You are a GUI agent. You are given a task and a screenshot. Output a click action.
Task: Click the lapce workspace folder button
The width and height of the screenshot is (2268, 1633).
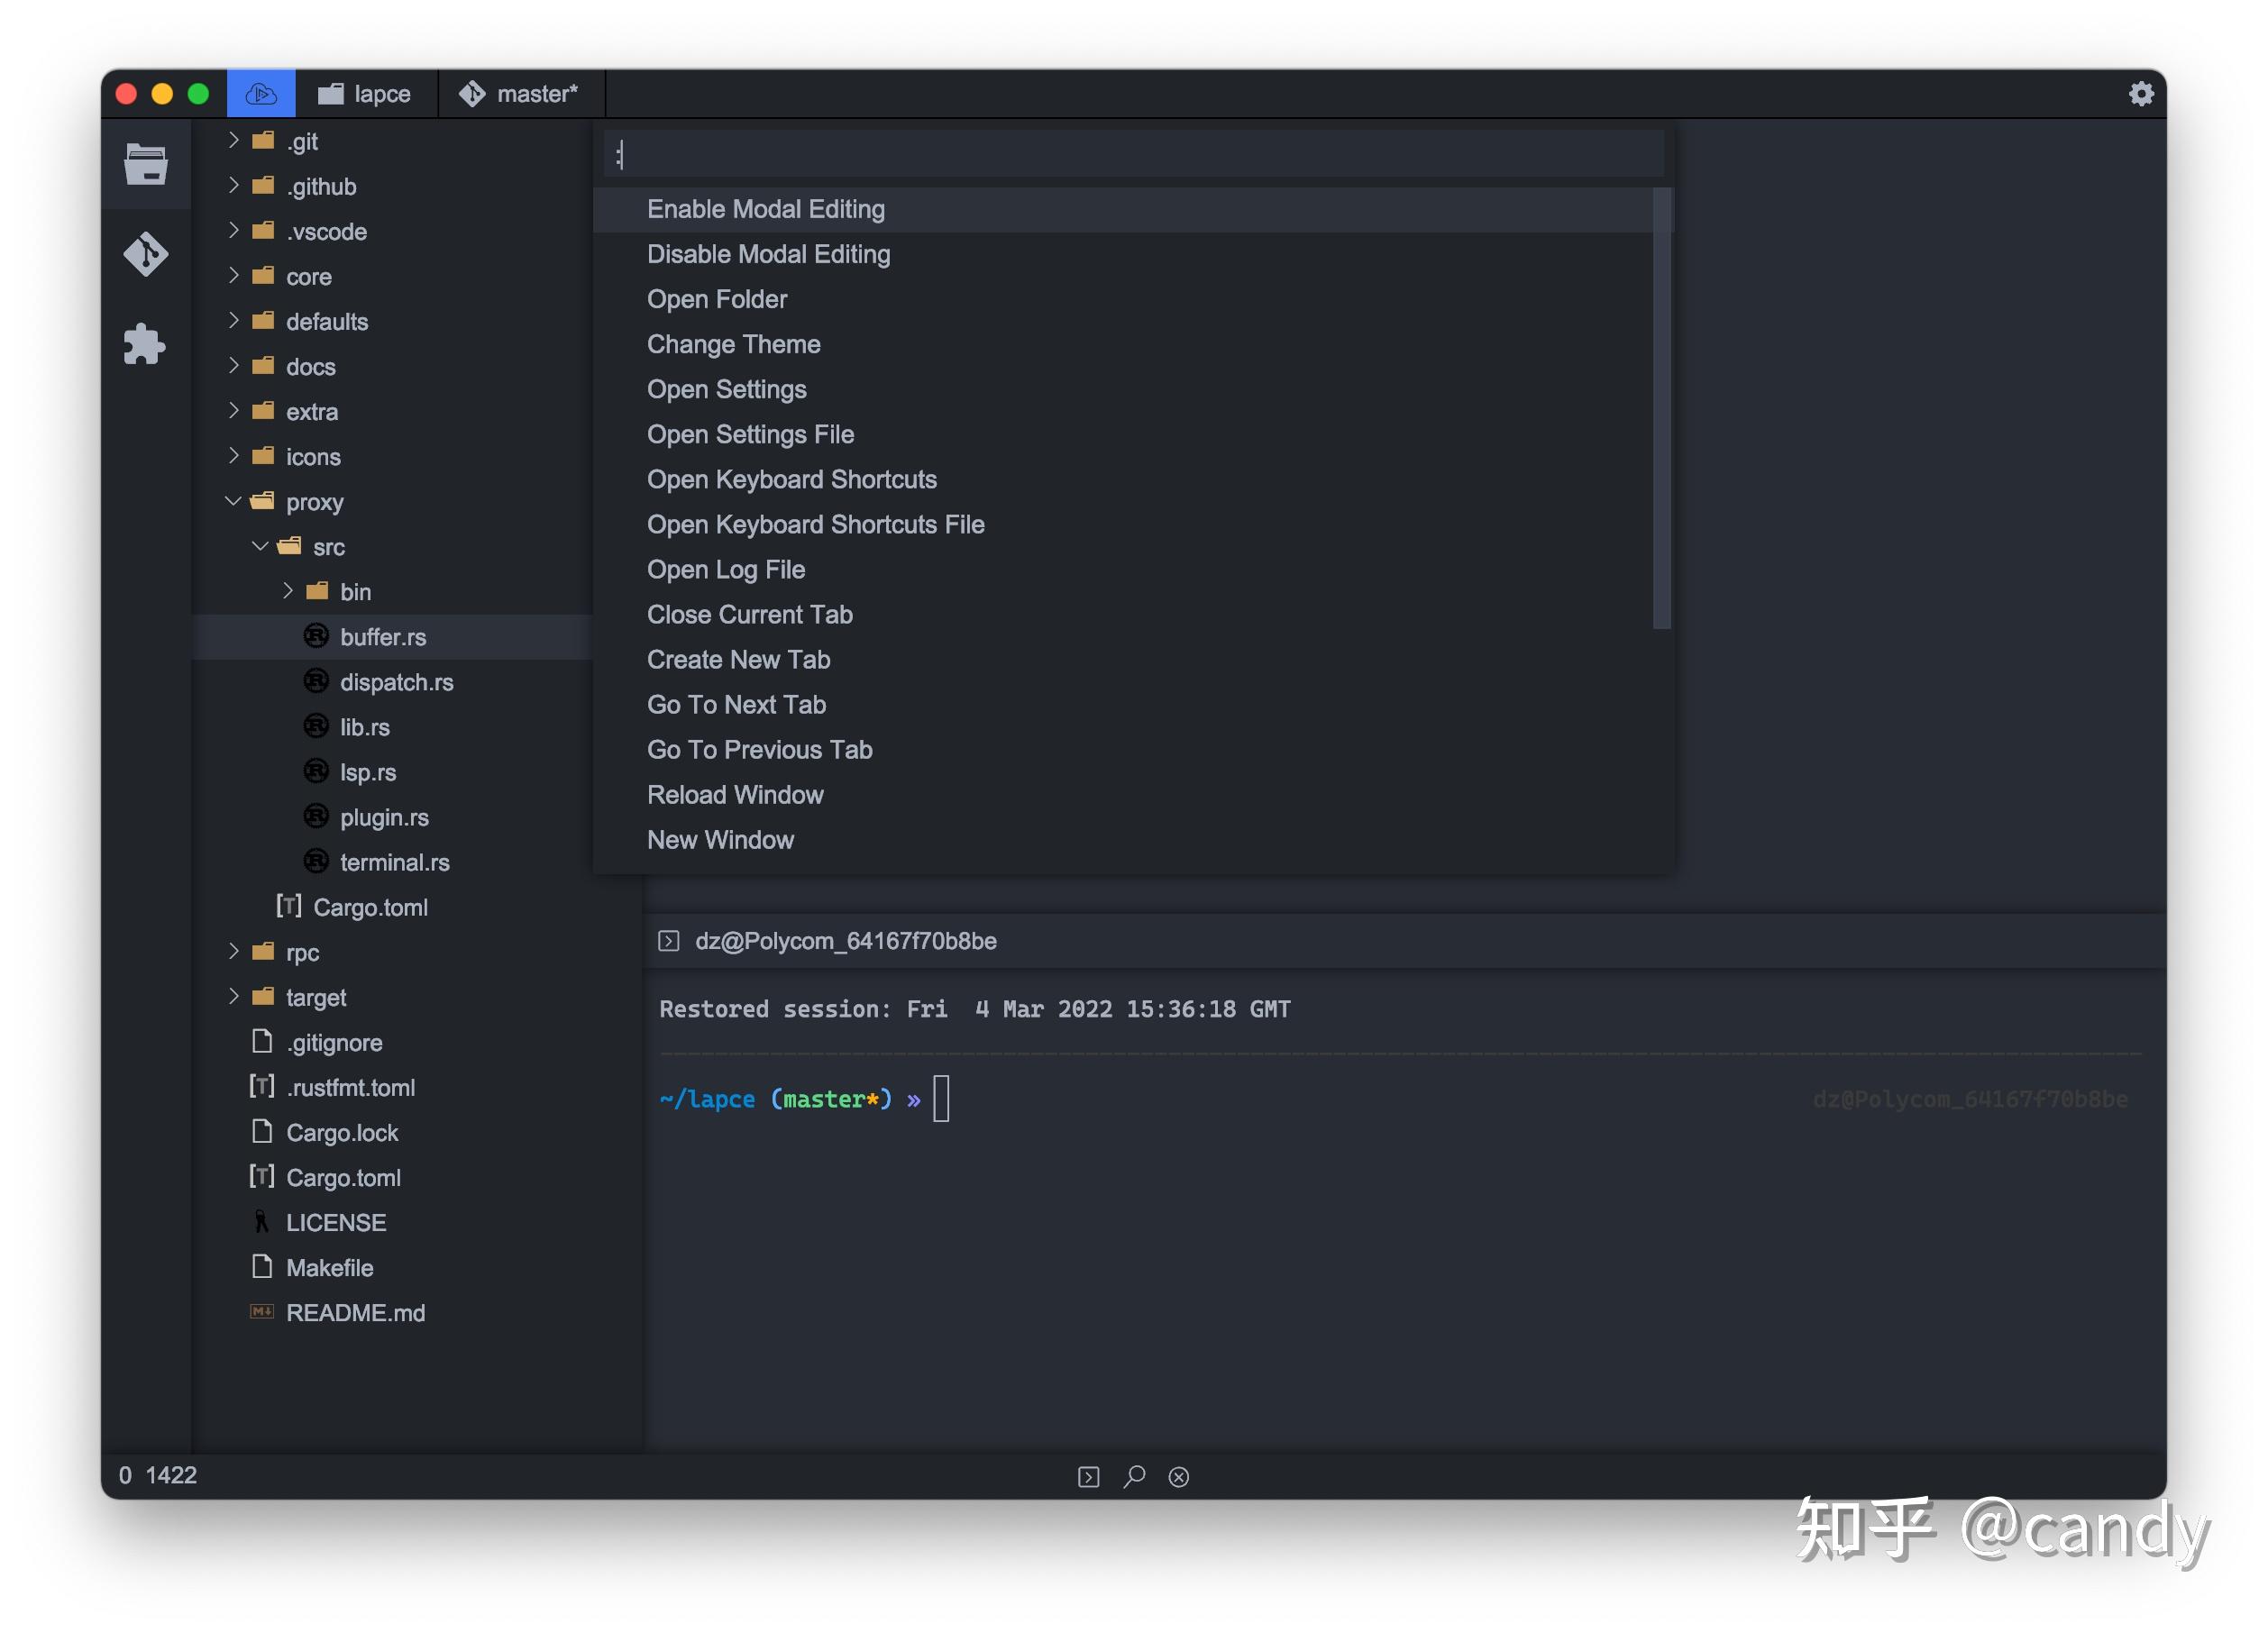click(366, 94)
